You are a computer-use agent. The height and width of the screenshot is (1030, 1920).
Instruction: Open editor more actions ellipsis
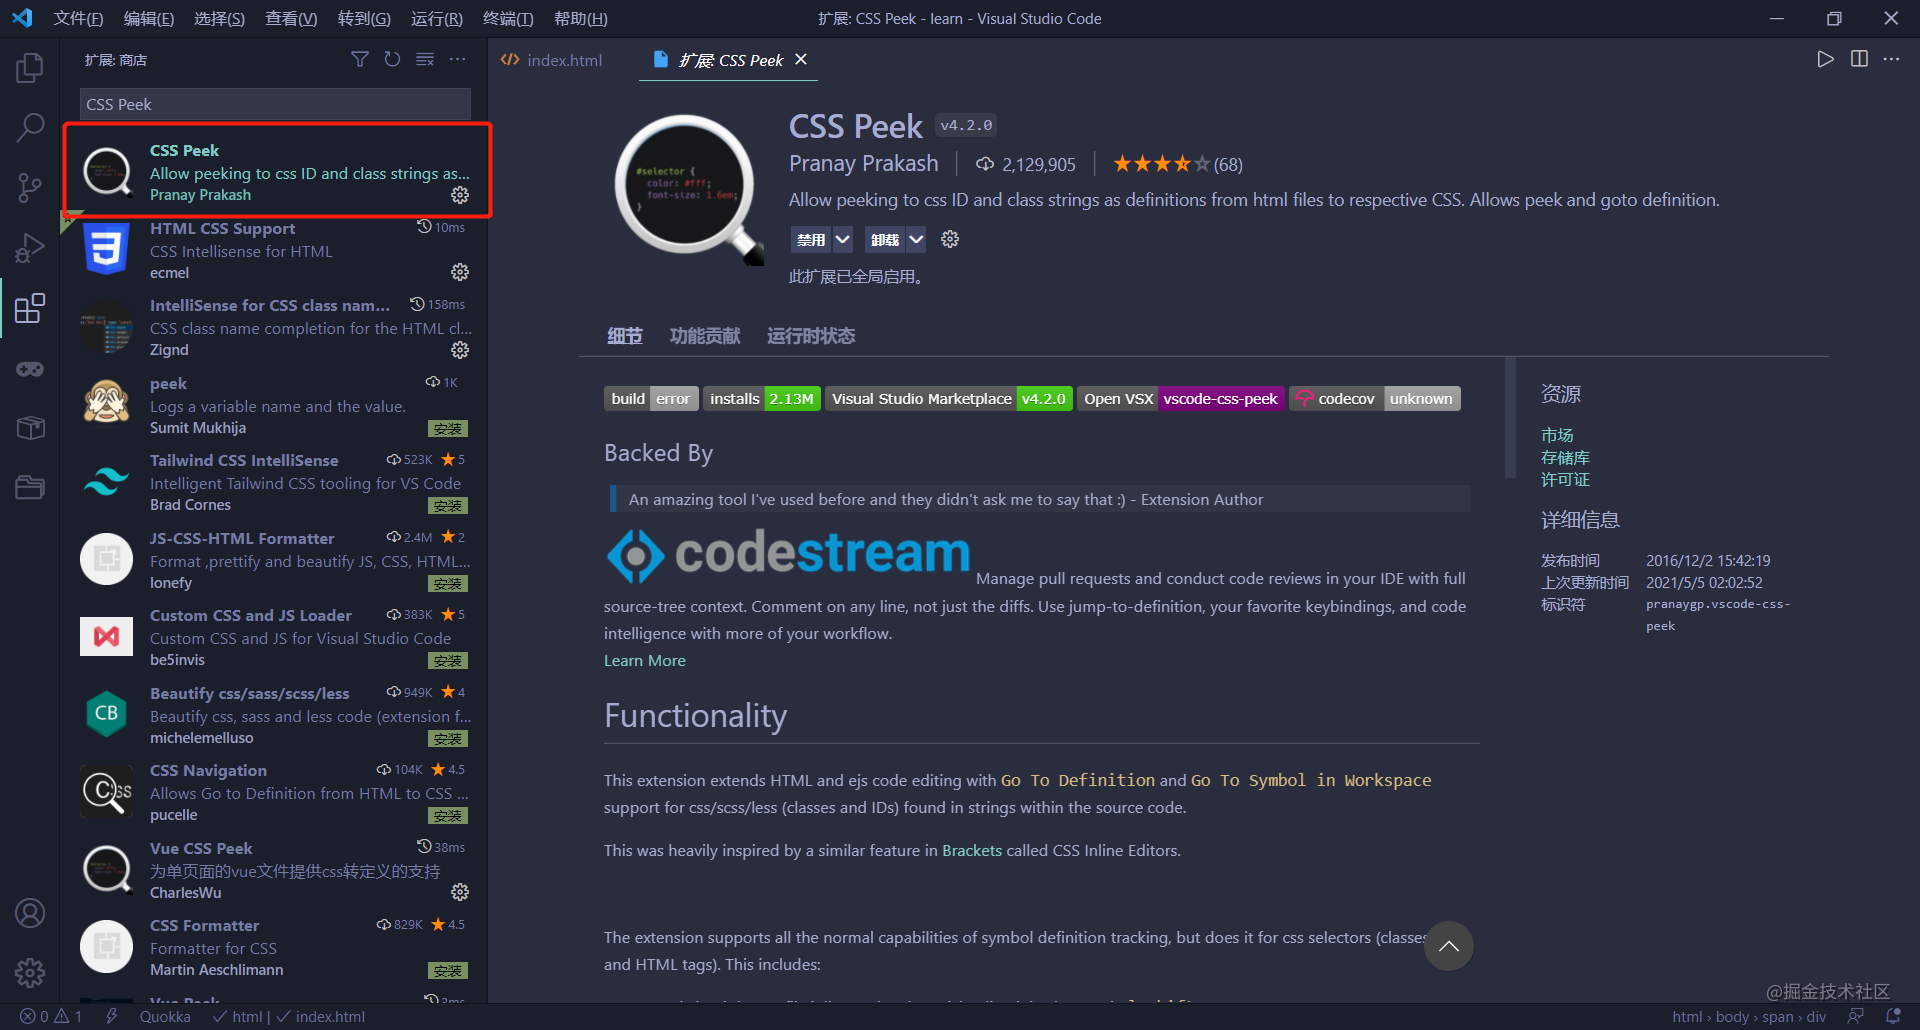click(1891, 59)
